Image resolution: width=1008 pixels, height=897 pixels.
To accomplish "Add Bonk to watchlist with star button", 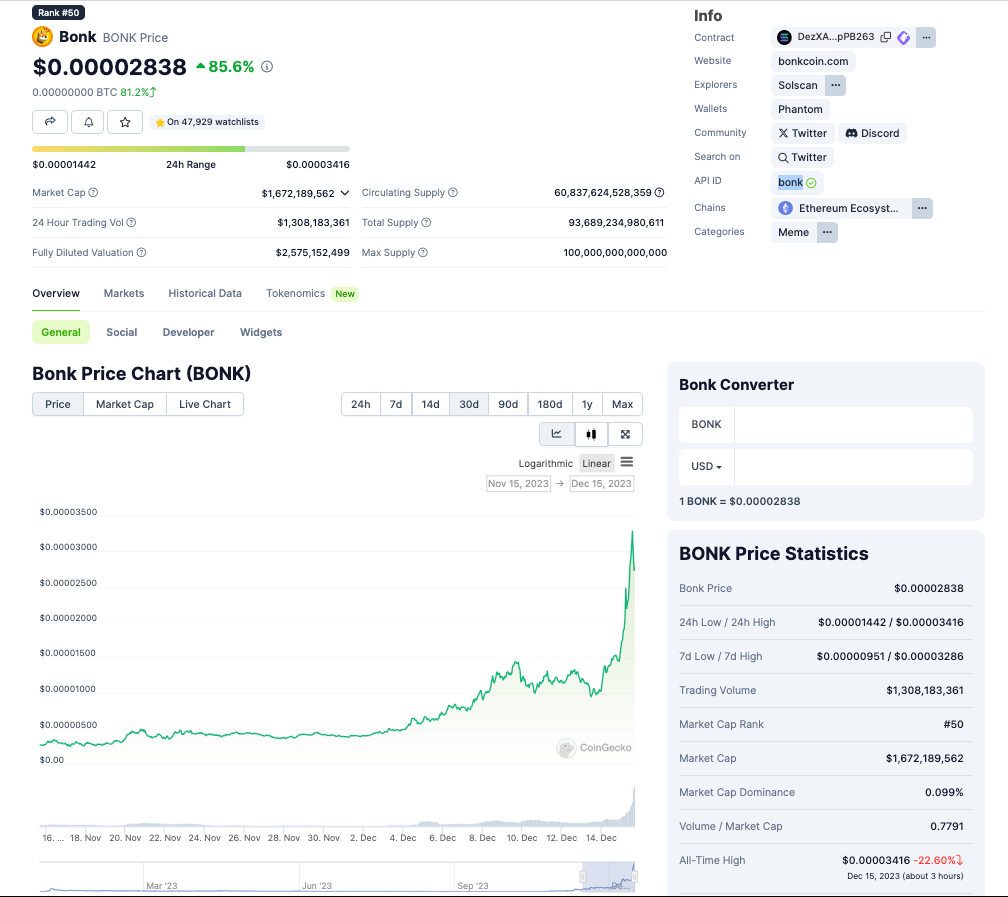I will 125,122.
